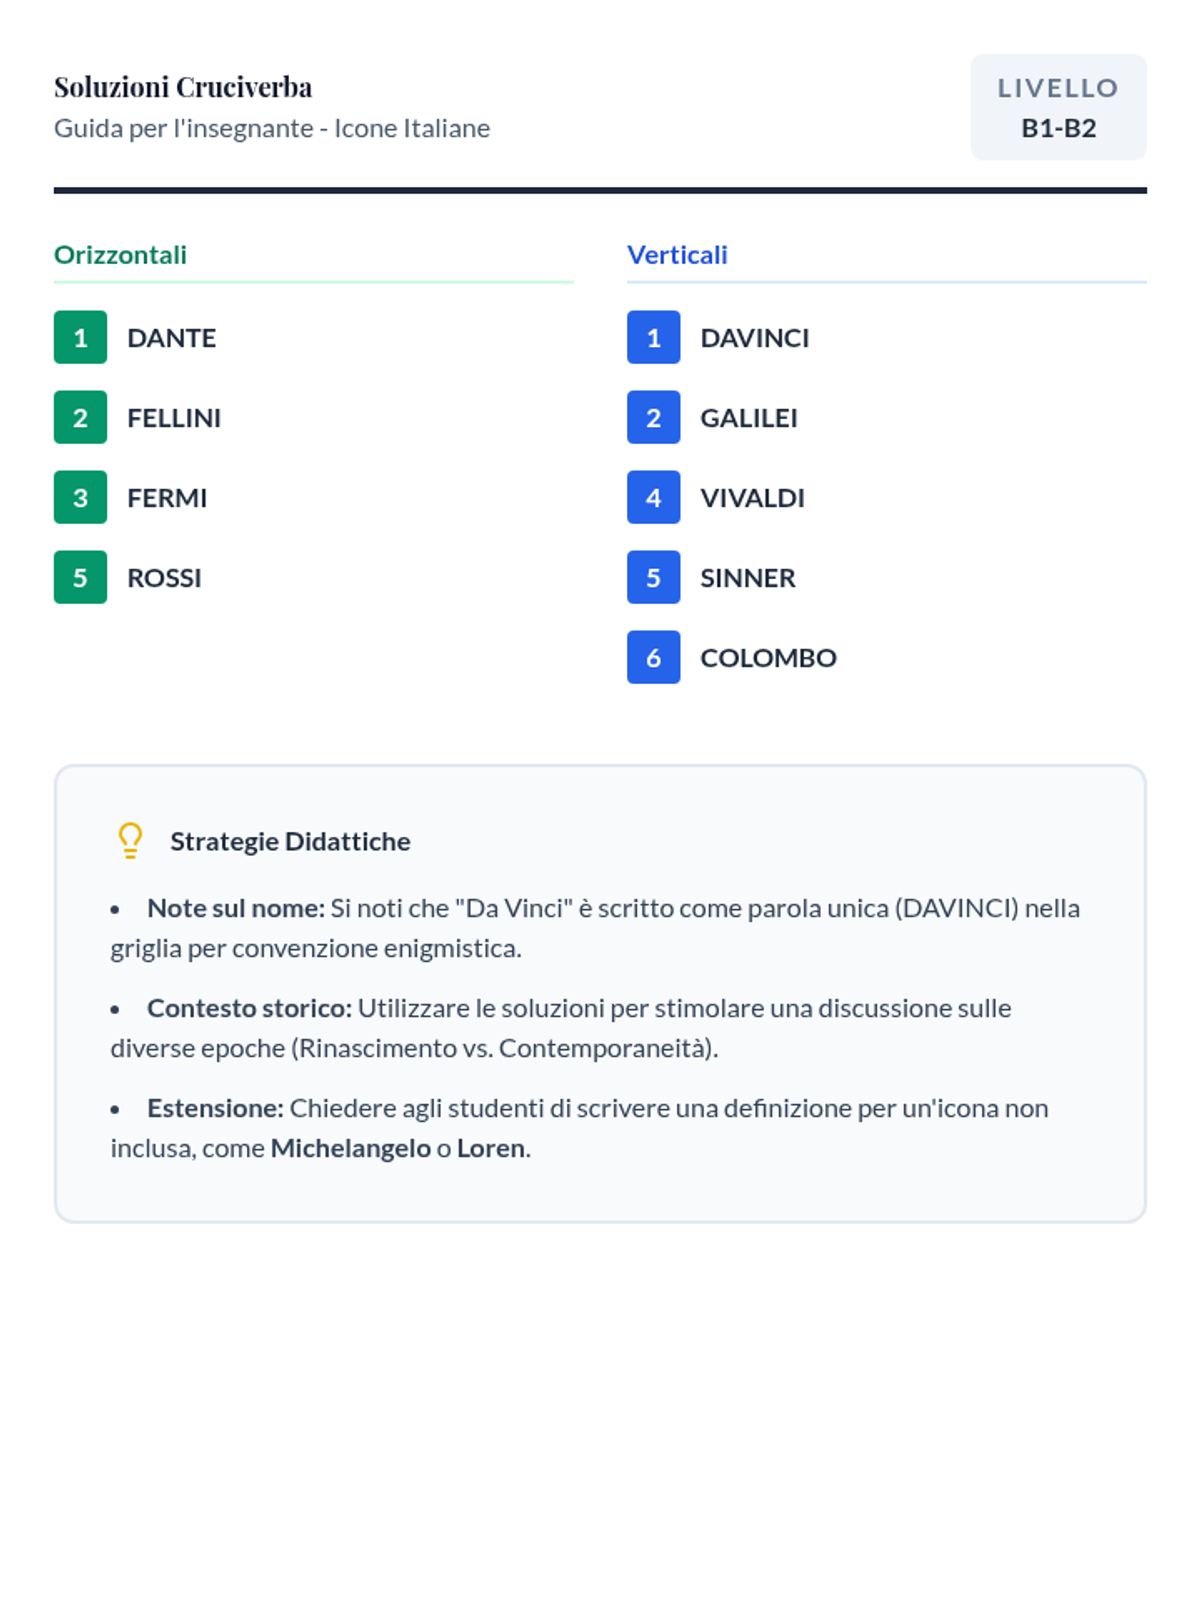Click the subtitle Guida per l'insegnante

(272, 128)
